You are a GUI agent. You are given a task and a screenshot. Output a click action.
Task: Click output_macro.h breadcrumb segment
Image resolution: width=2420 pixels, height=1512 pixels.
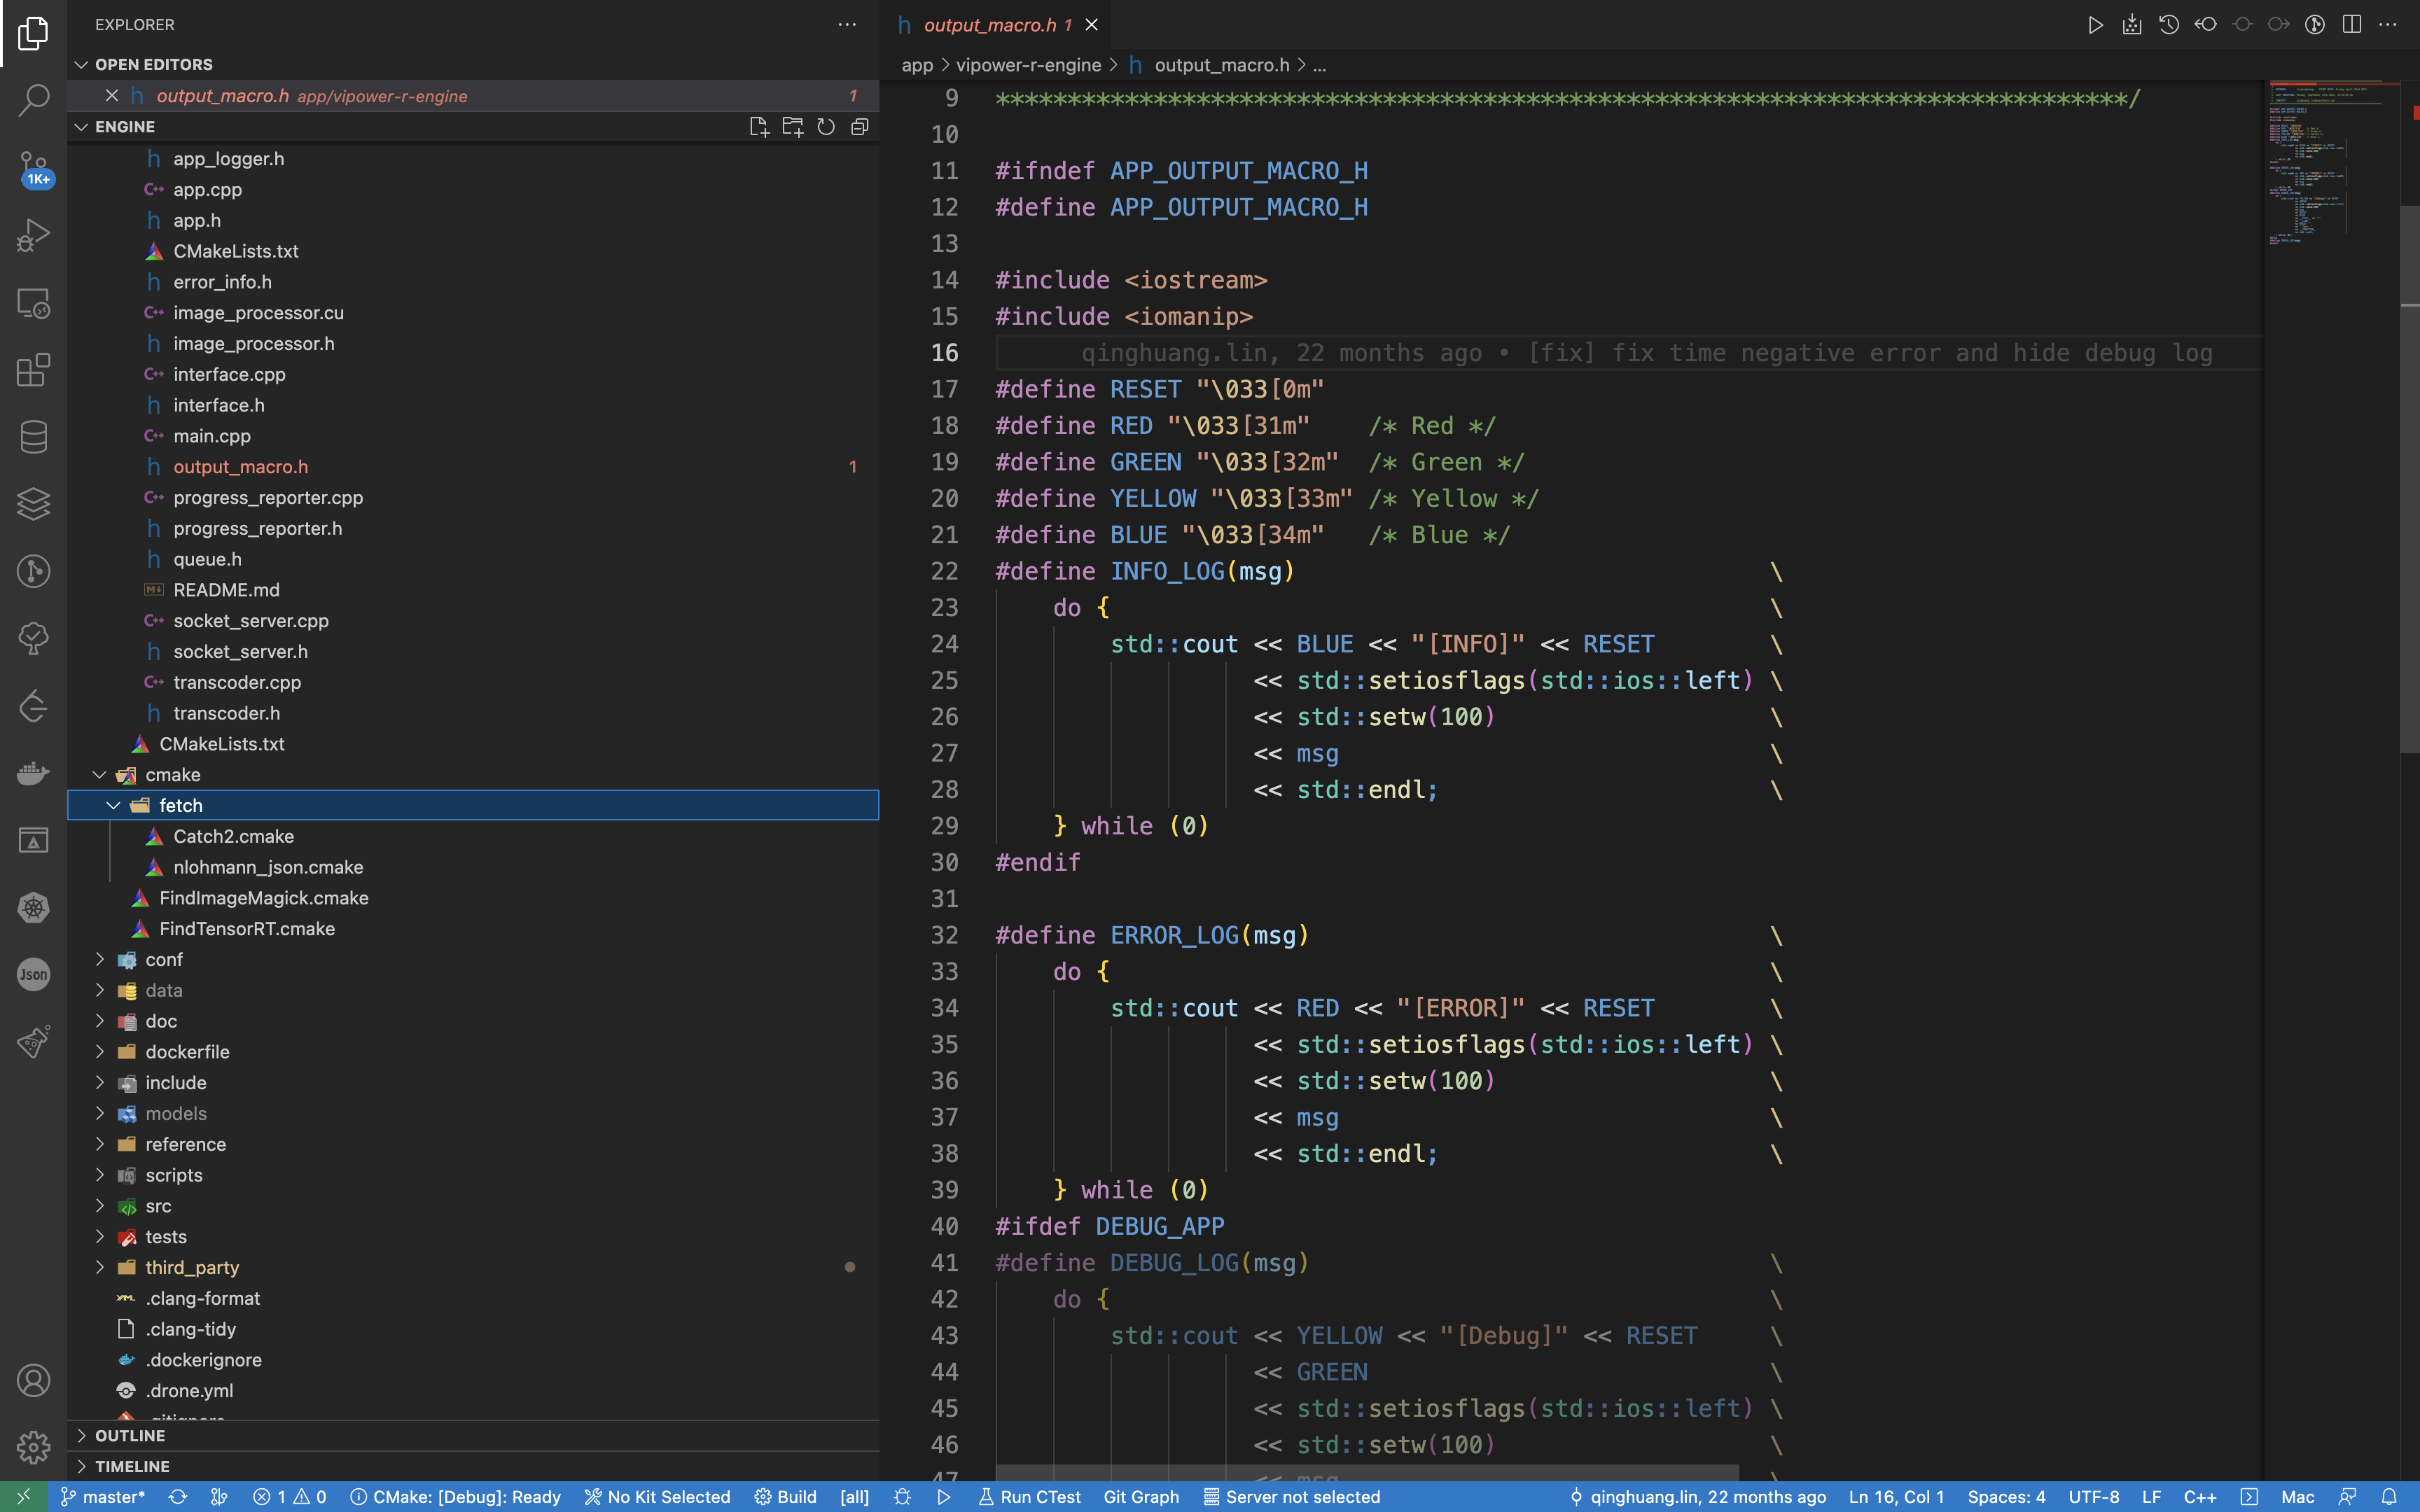pos(1221,65)
